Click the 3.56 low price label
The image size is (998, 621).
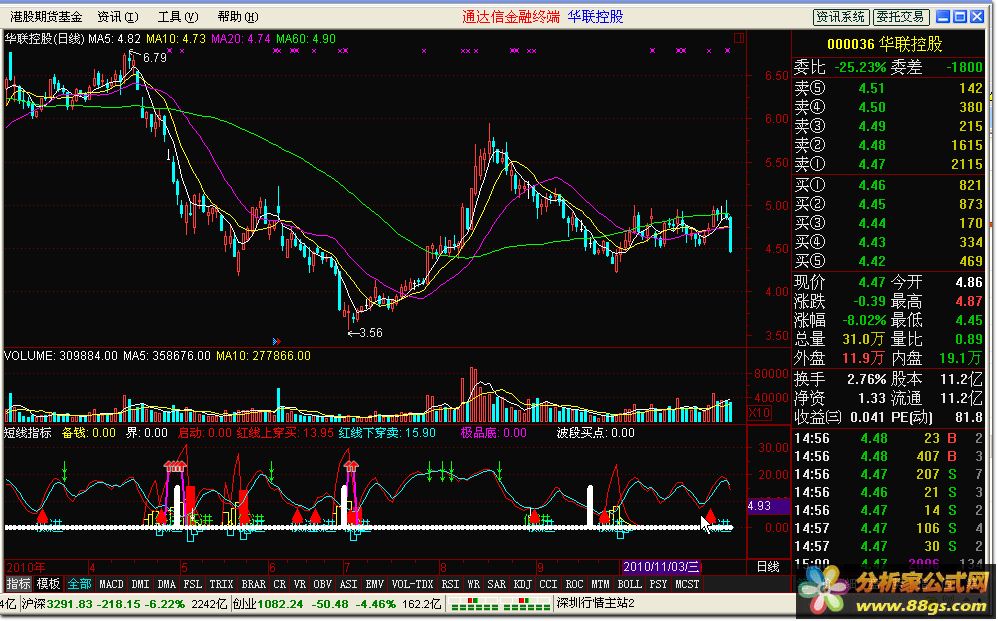[371, 333]
